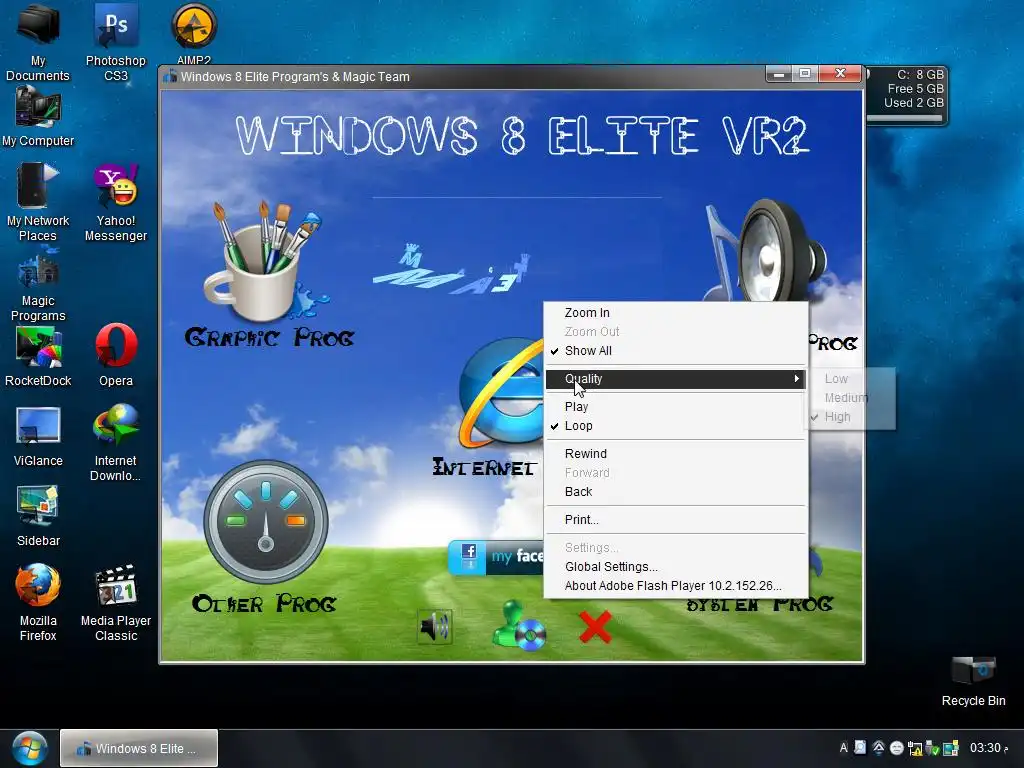Set quality to Low in the submenu
Viewport: 1024px width, 768px height.
coord(851,379)
